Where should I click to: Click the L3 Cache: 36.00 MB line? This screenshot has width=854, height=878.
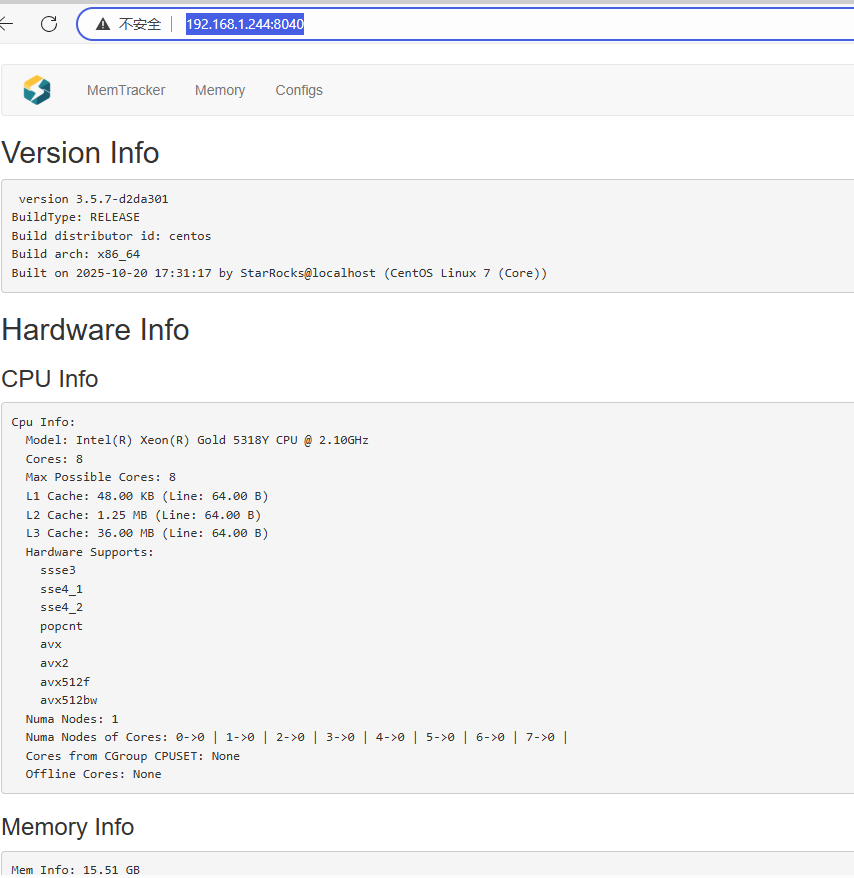(147, 533)
